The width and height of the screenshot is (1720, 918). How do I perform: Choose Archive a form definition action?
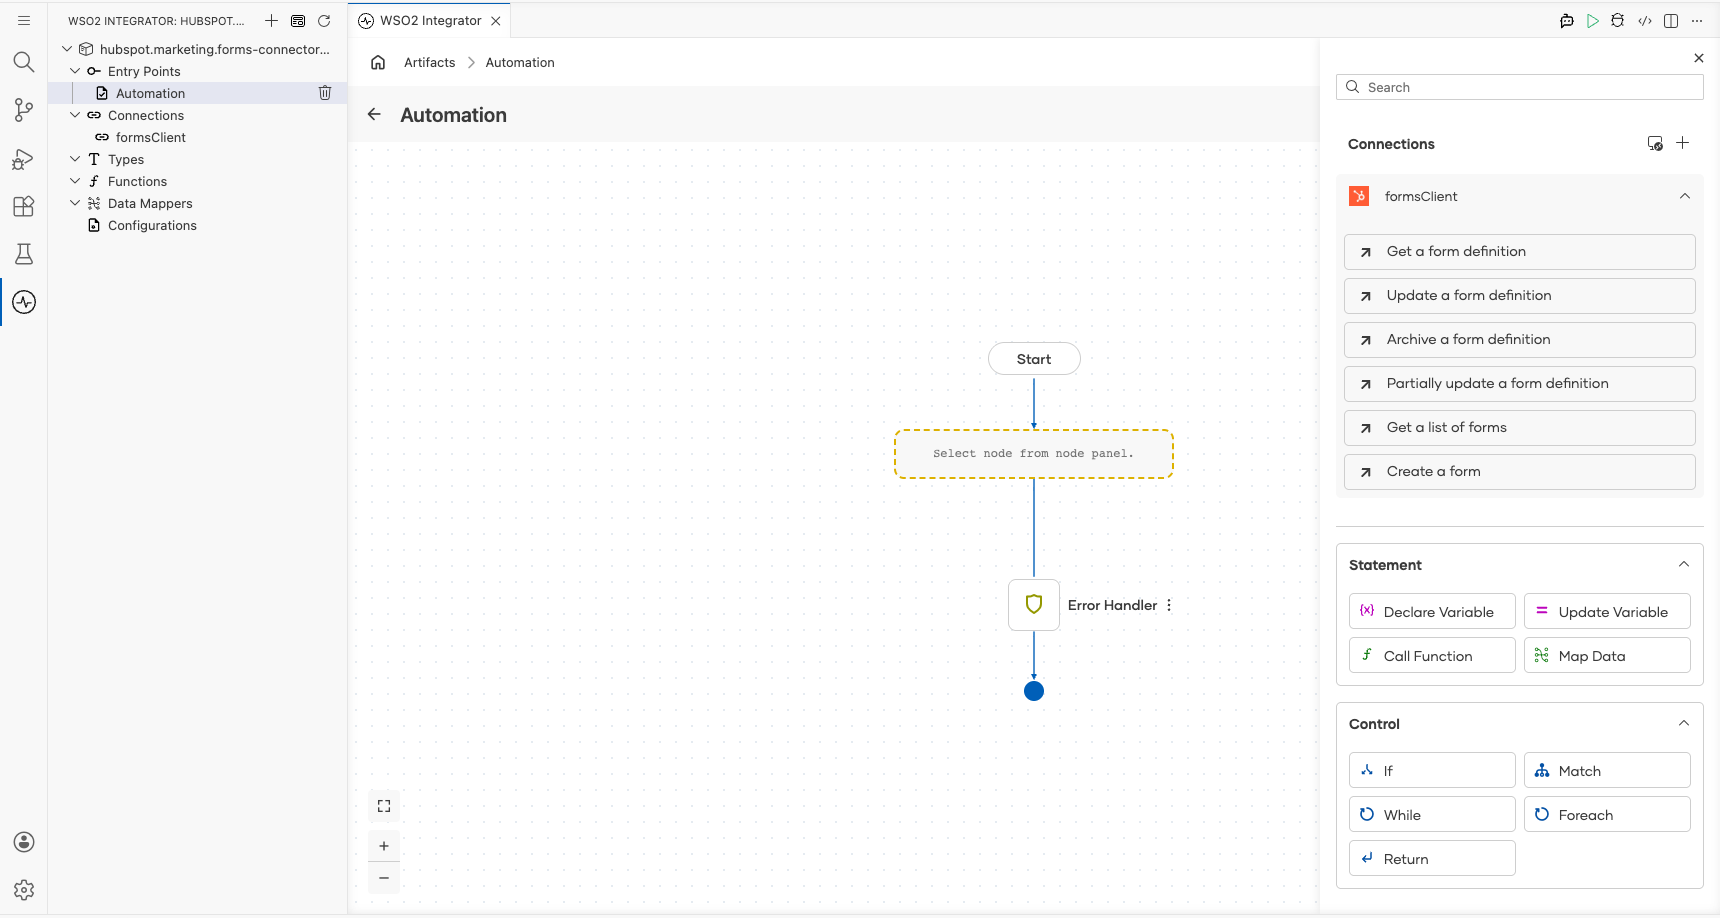[1519, 340]
